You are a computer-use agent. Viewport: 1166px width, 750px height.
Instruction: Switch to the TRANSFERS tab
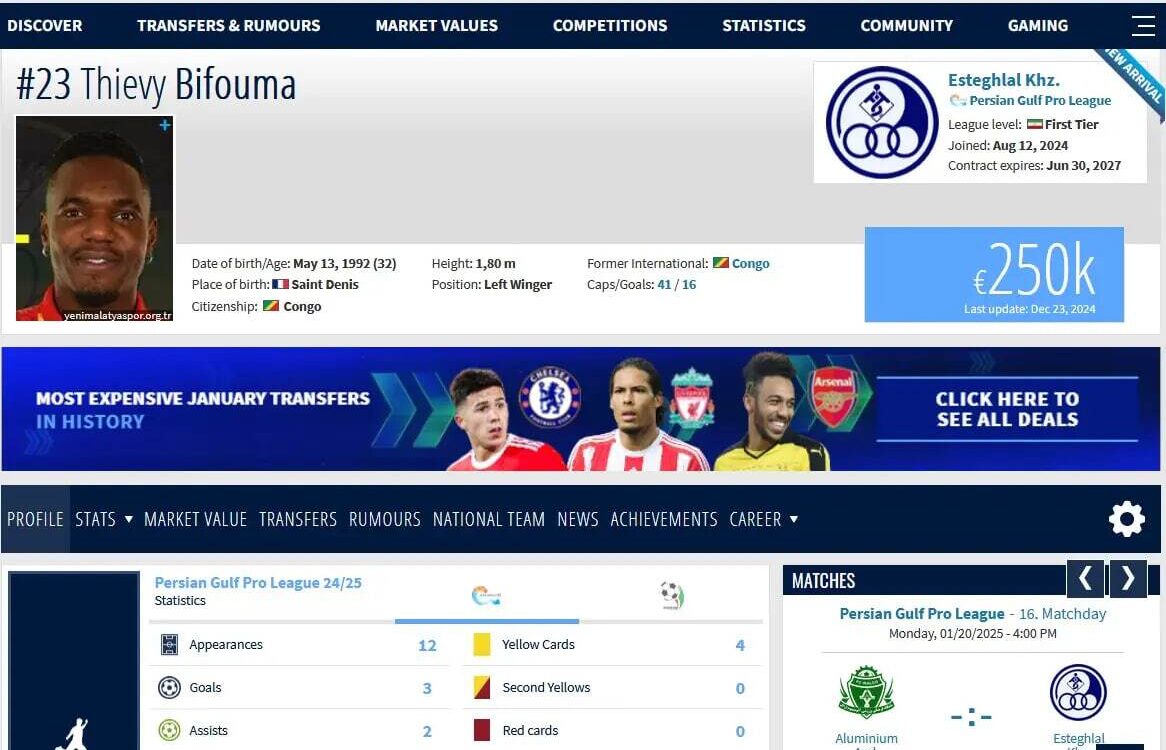point(297,519)
